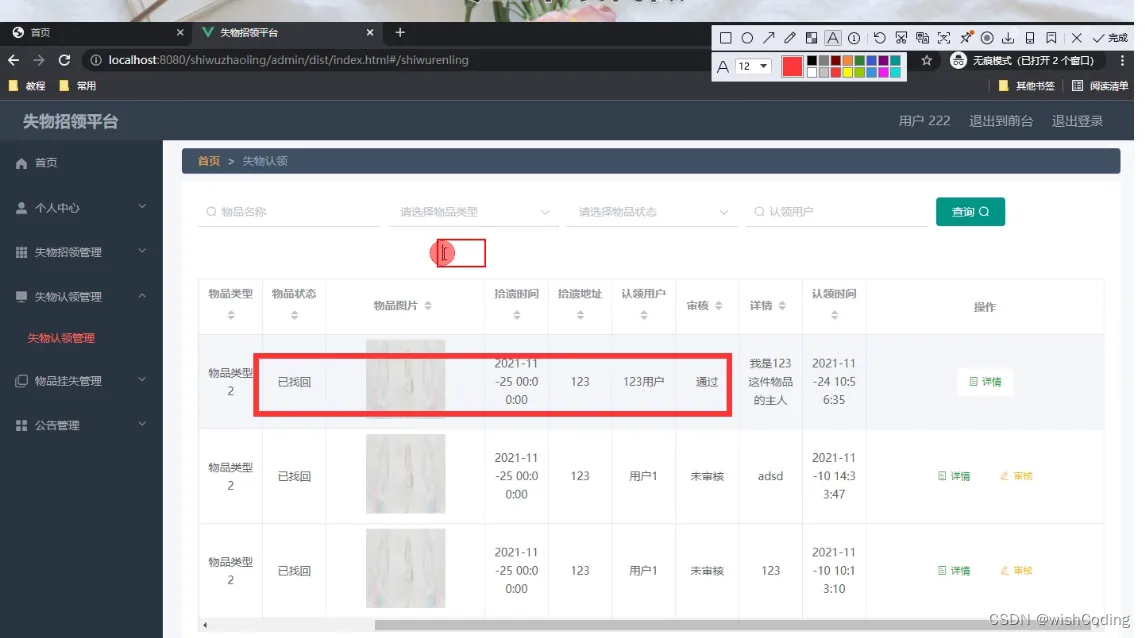Click 退出登录 in the header

1077,121
